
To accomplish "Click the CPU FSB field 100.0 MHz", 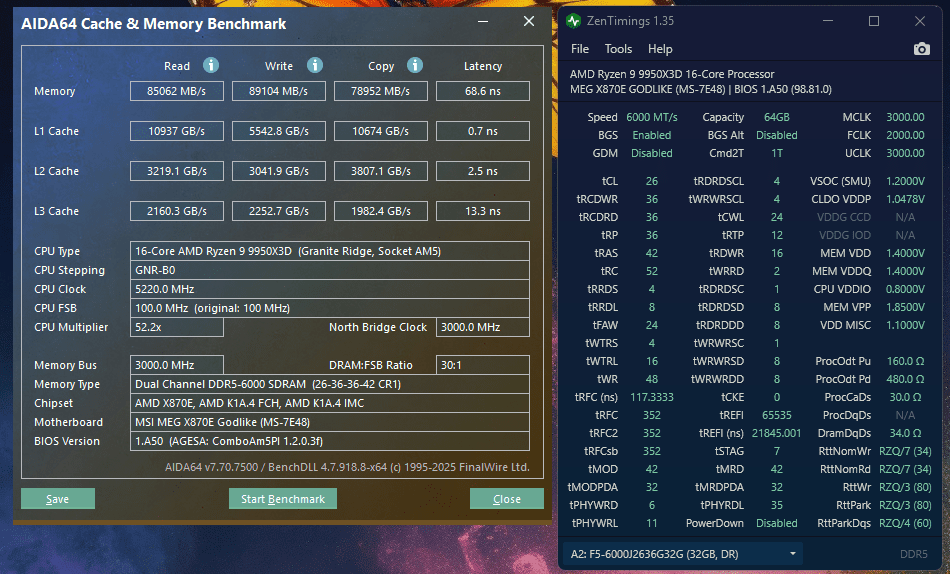I will pos(330,308).
